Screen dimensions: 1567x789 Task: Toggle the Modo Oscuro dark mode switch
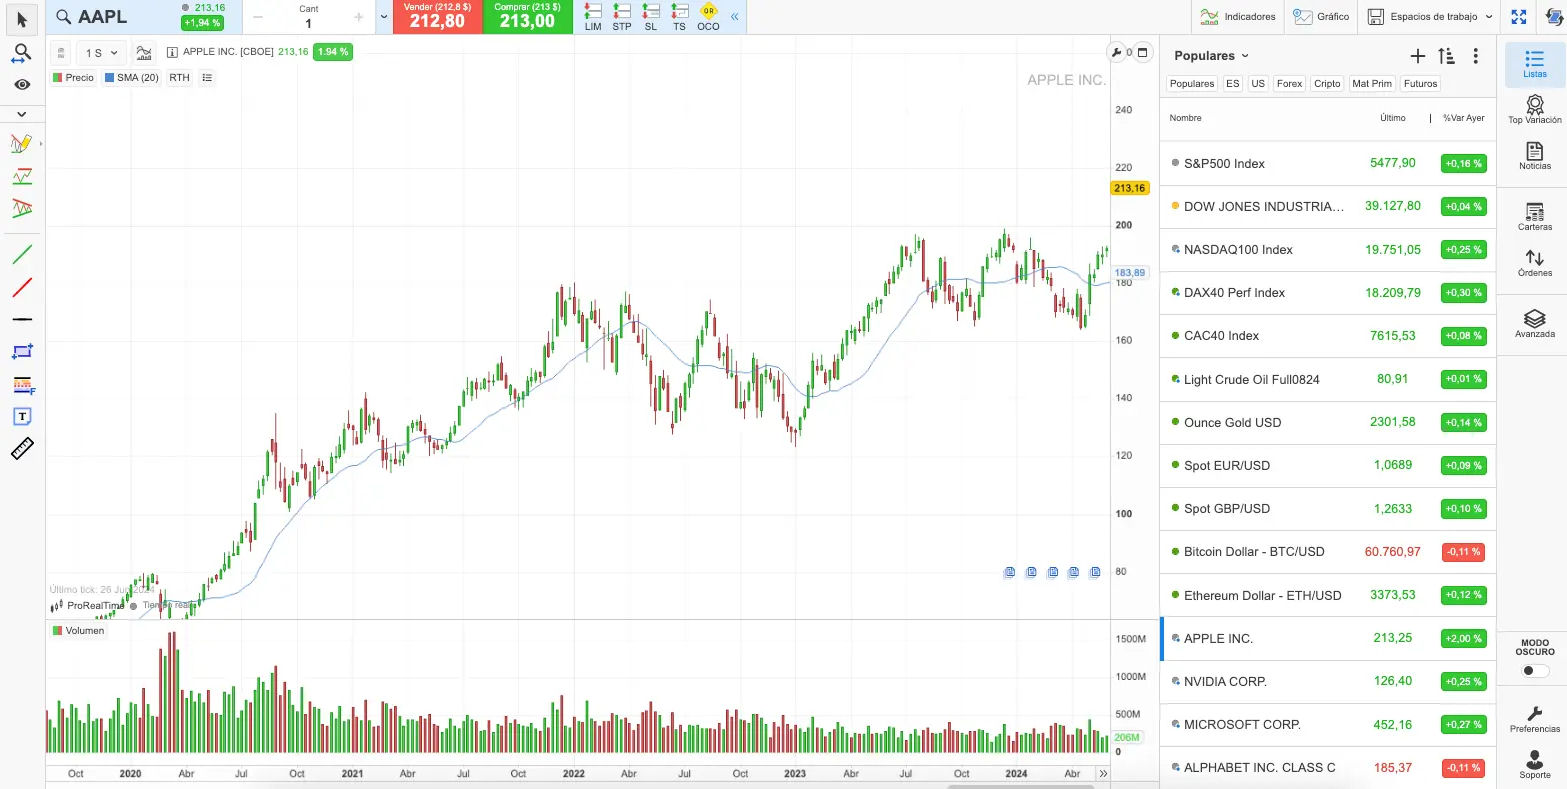pyautogui.click(x=1534, y=671)
